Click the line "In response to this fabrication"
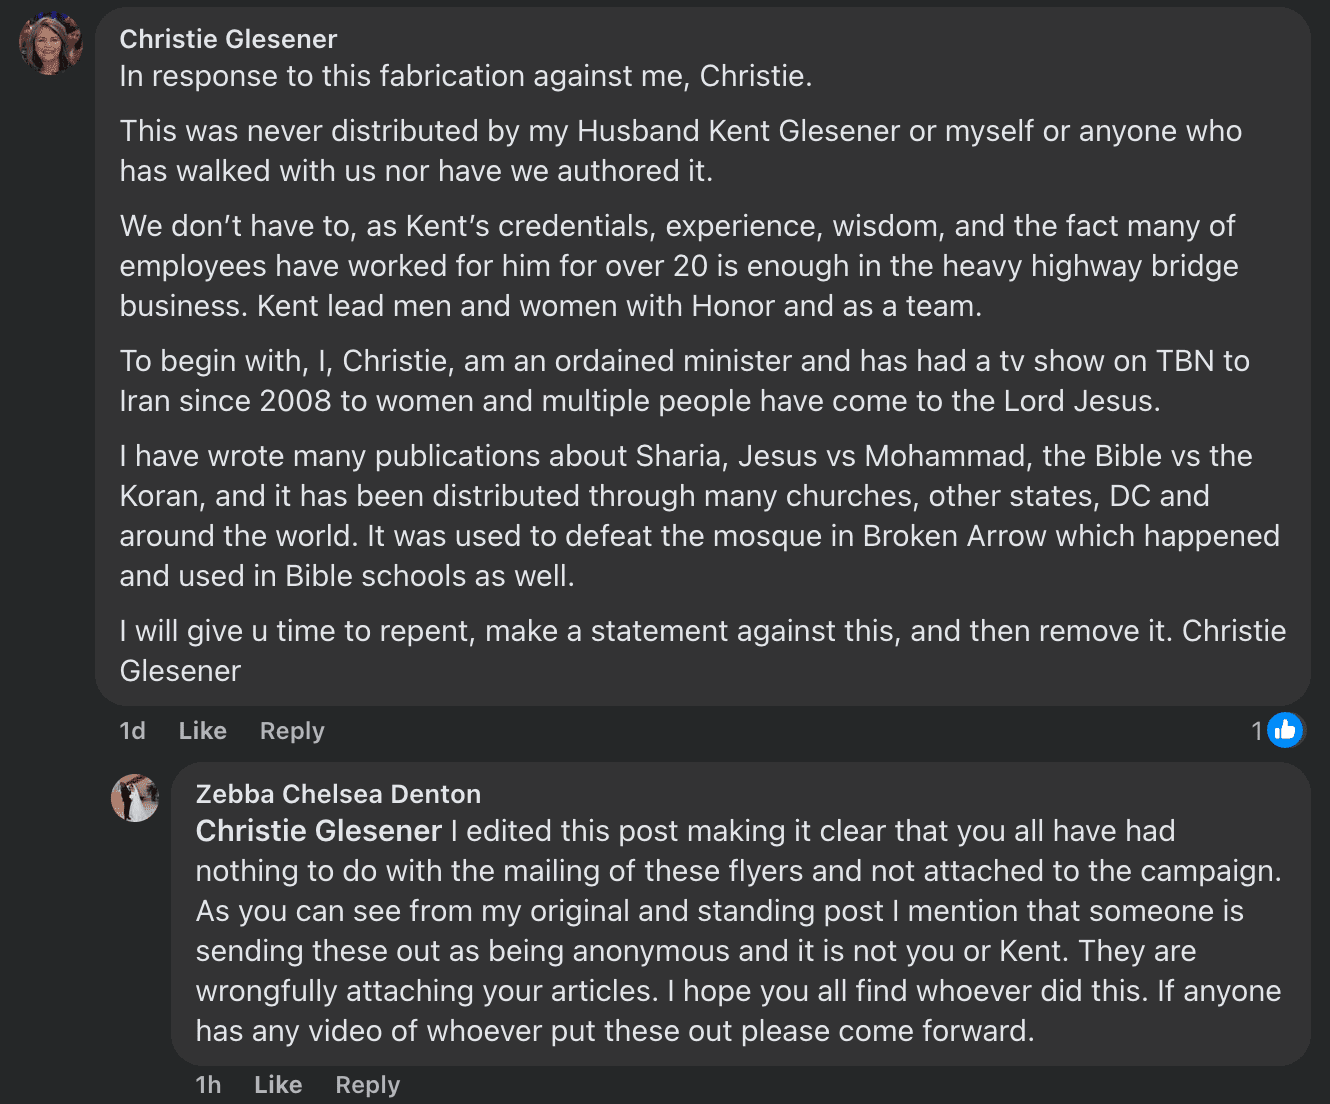Image resolution: width=1330 pixels, height=1104 pixels. (x=465, y=76)
